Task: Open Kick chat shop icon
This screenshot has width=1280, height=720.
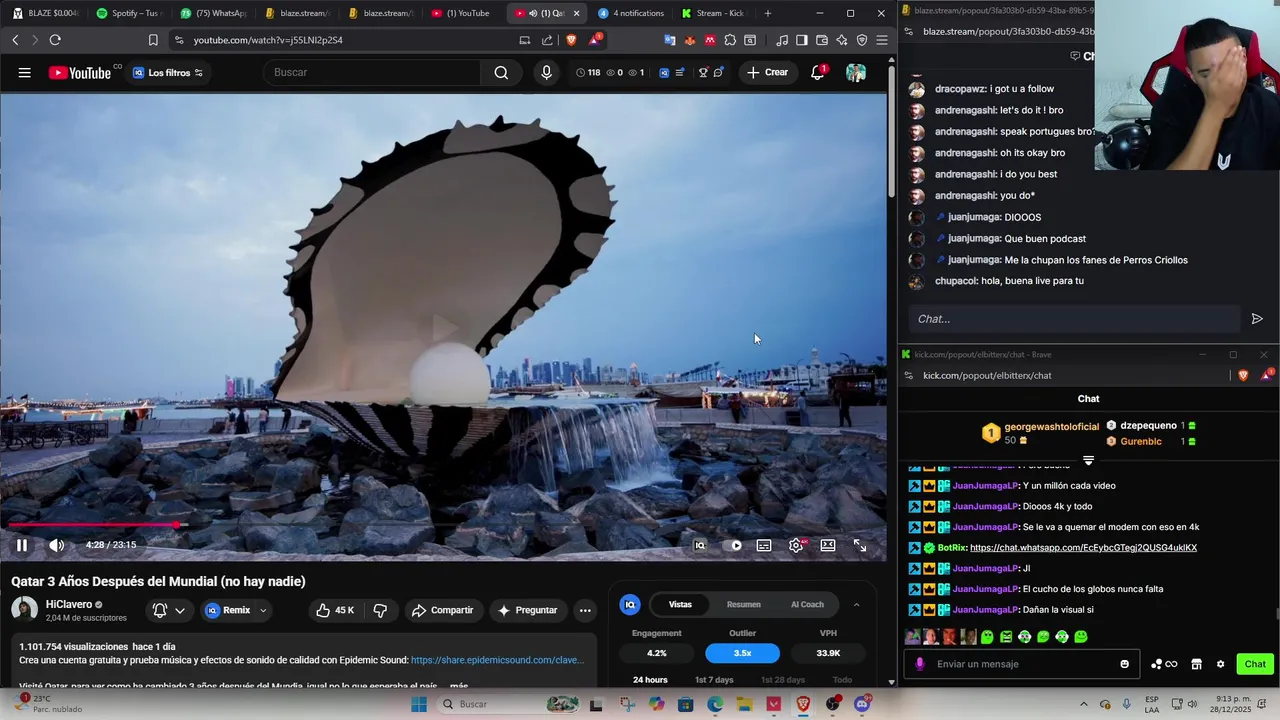Action: [x=1196, y=664]
